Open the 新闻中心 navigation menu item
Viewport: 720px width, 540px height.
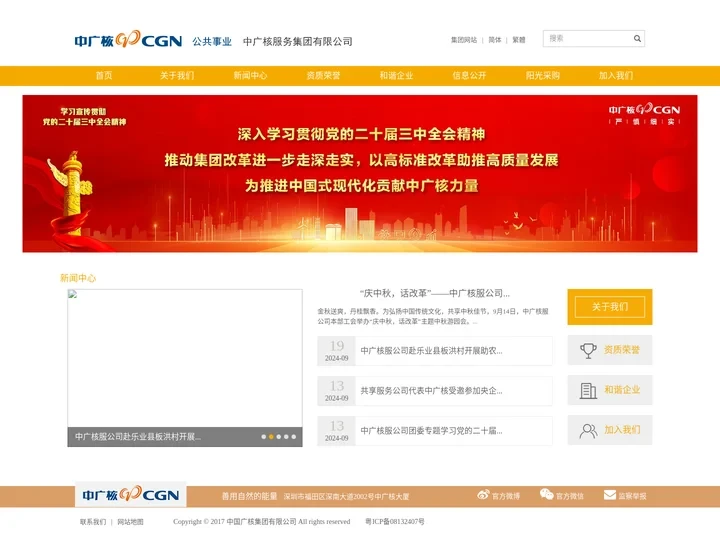[x=250, y=76]
